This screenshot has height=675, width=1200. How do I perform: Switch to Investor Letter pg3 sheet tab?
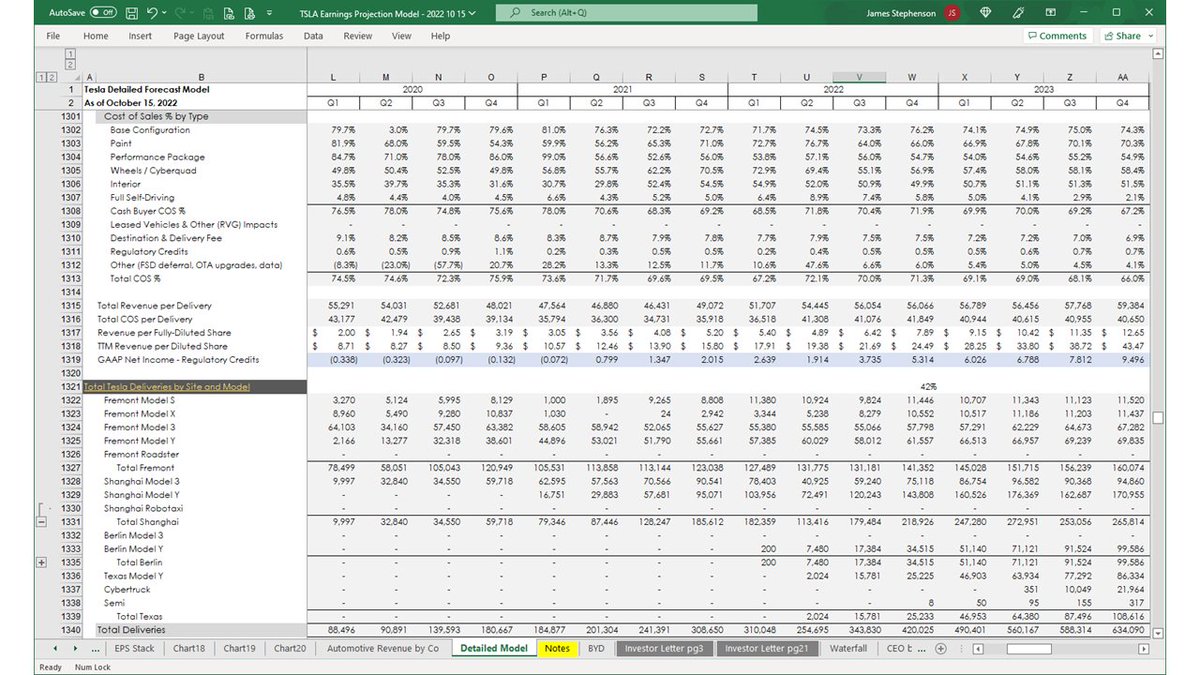pos(666,649)
